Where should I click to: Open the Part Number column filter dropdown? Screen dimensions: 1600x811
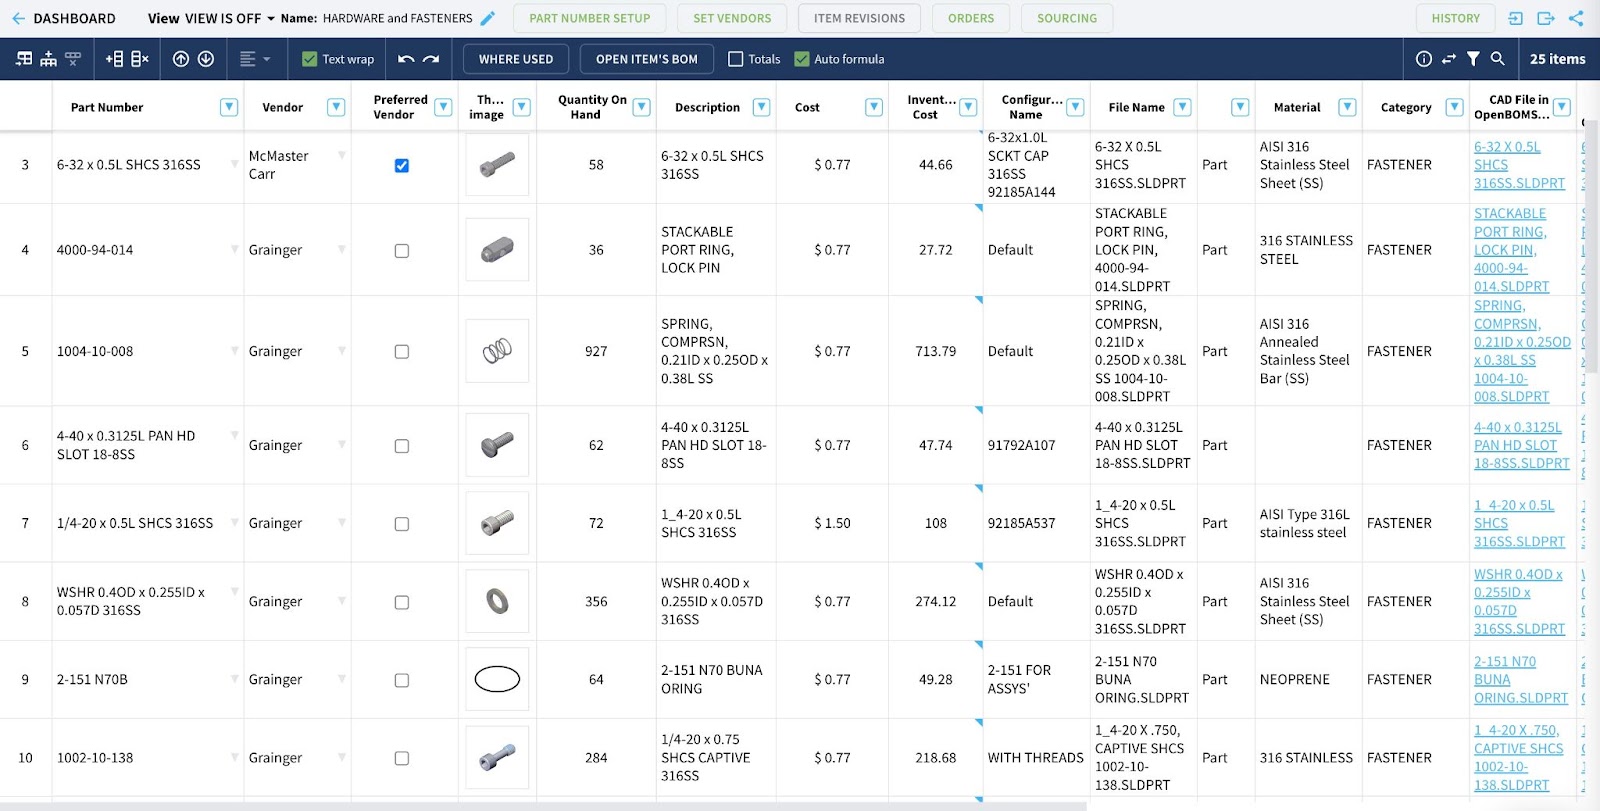pyautogui.click(x=229, y=107)
